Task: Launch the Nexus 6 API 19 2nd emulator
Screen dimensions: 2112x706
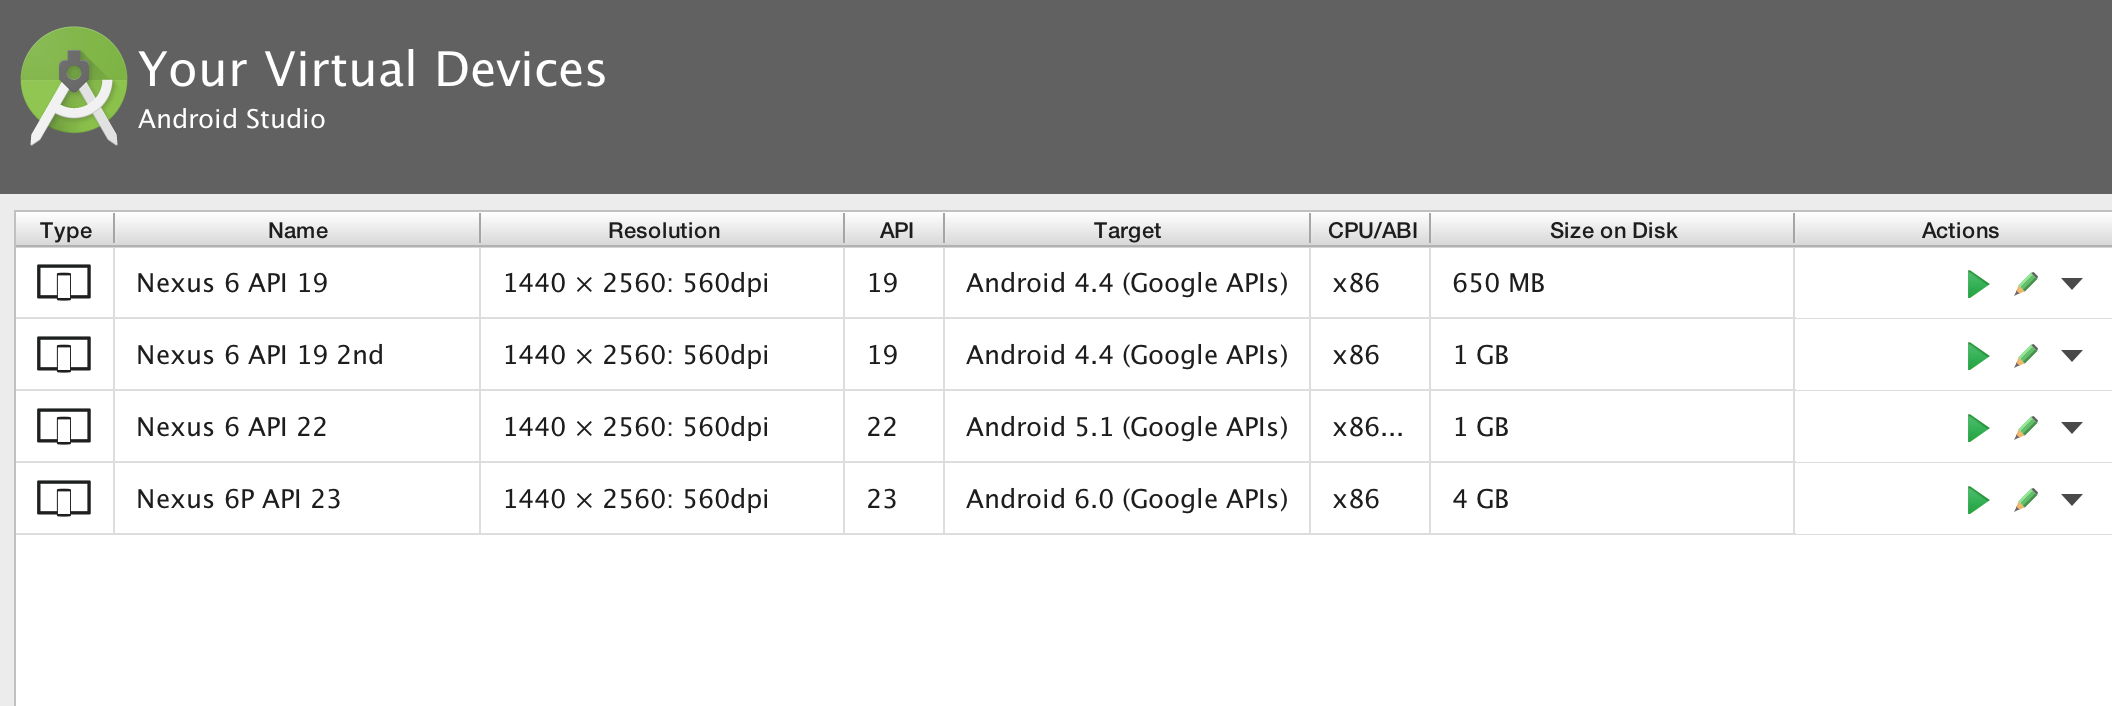Action: [x=1977, y=356]
